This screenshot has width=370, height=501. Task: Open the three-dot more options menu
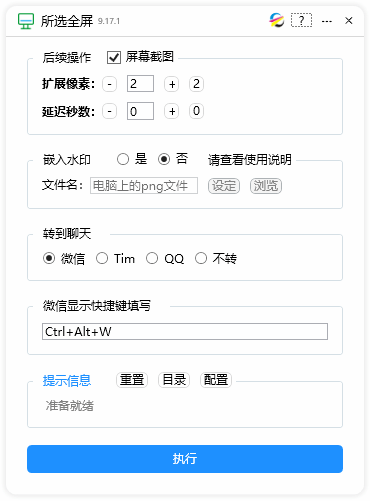327,21
